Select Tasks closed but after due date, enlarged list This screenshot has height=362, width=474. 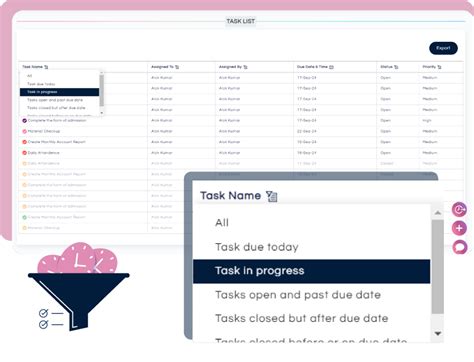click(x=312, y=319)
